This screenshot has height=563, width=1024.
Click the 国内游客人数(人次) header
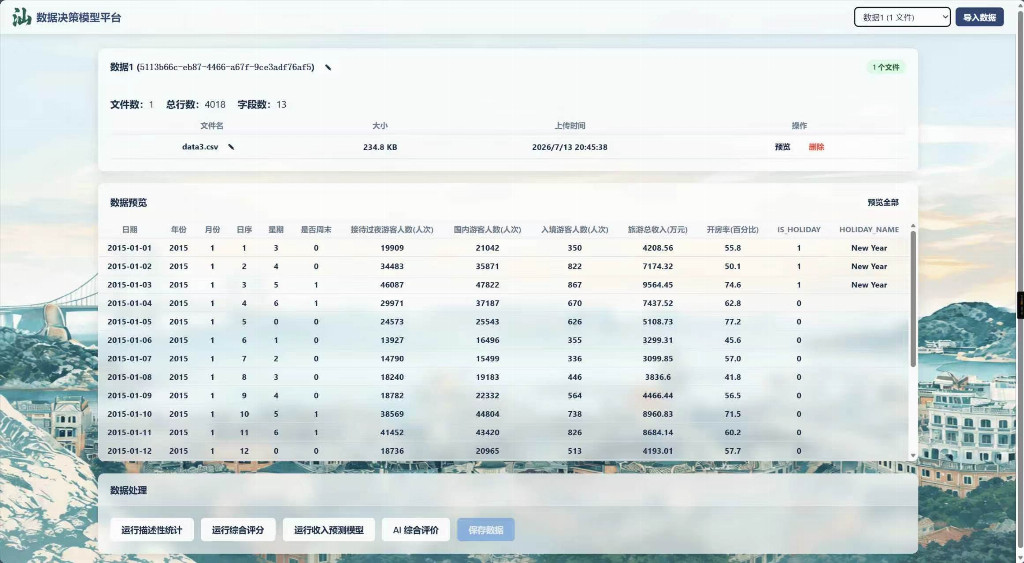(487, 230)
